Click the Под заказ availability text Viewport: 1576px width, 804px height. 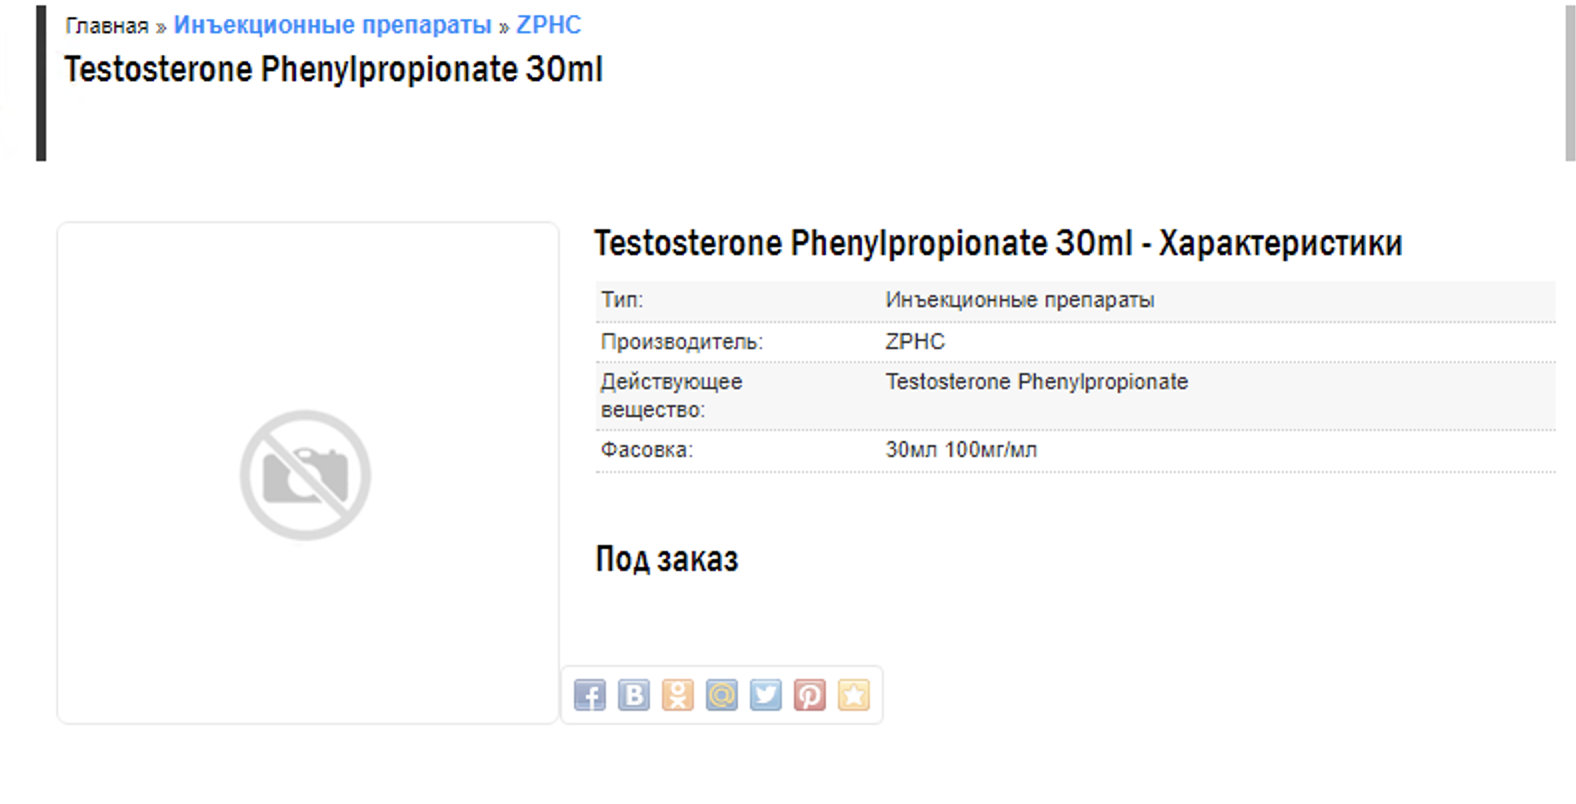(x=667, y=559)
